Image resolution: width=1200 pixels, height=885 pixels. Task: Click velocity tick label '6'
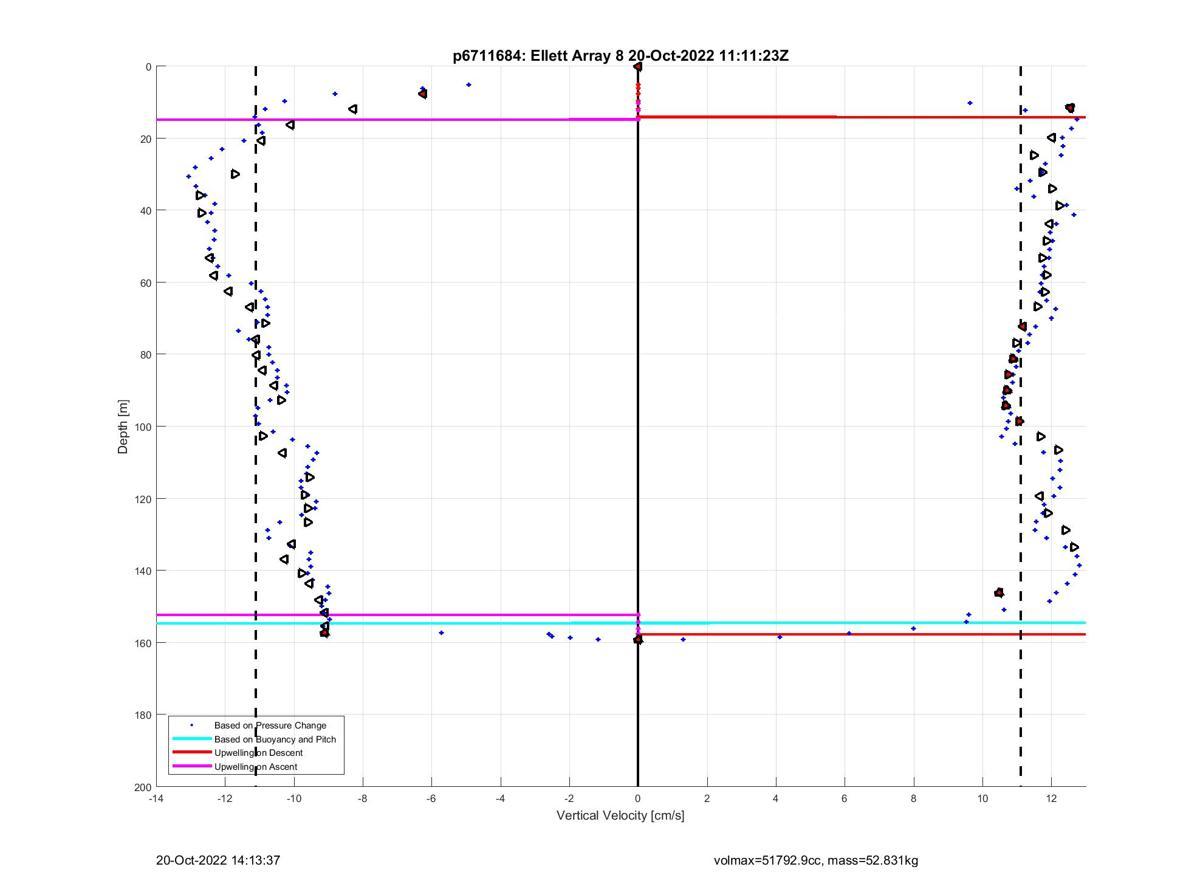pos(845,798)
